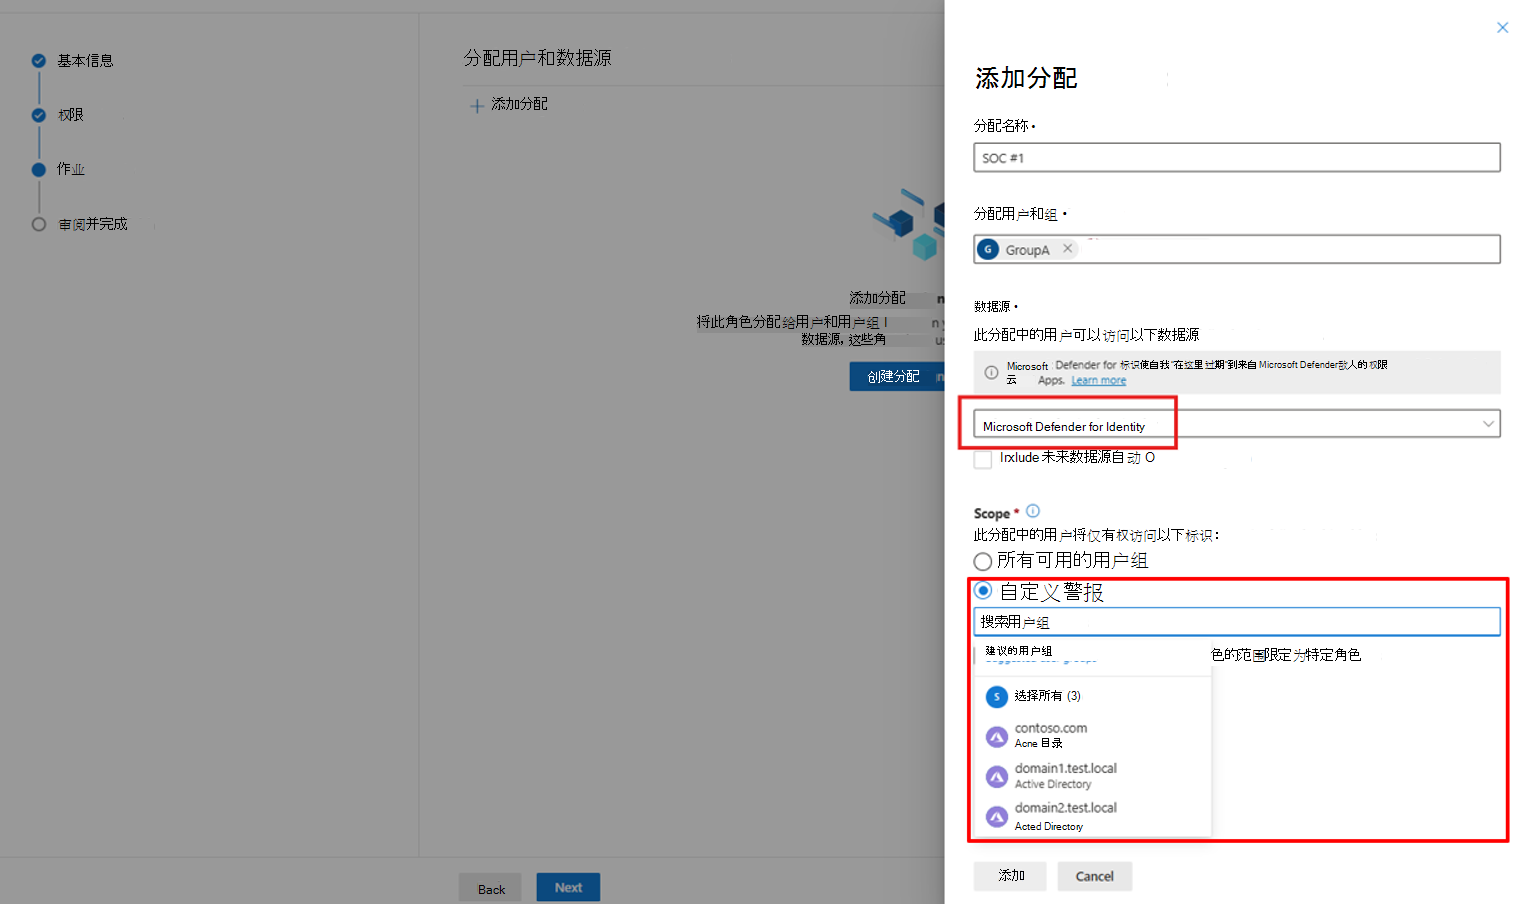This screenshot has width=1522, height=904.
Task: Go to the 权限 wizard step
Action: pyautogui.click(x=71, y=115)
